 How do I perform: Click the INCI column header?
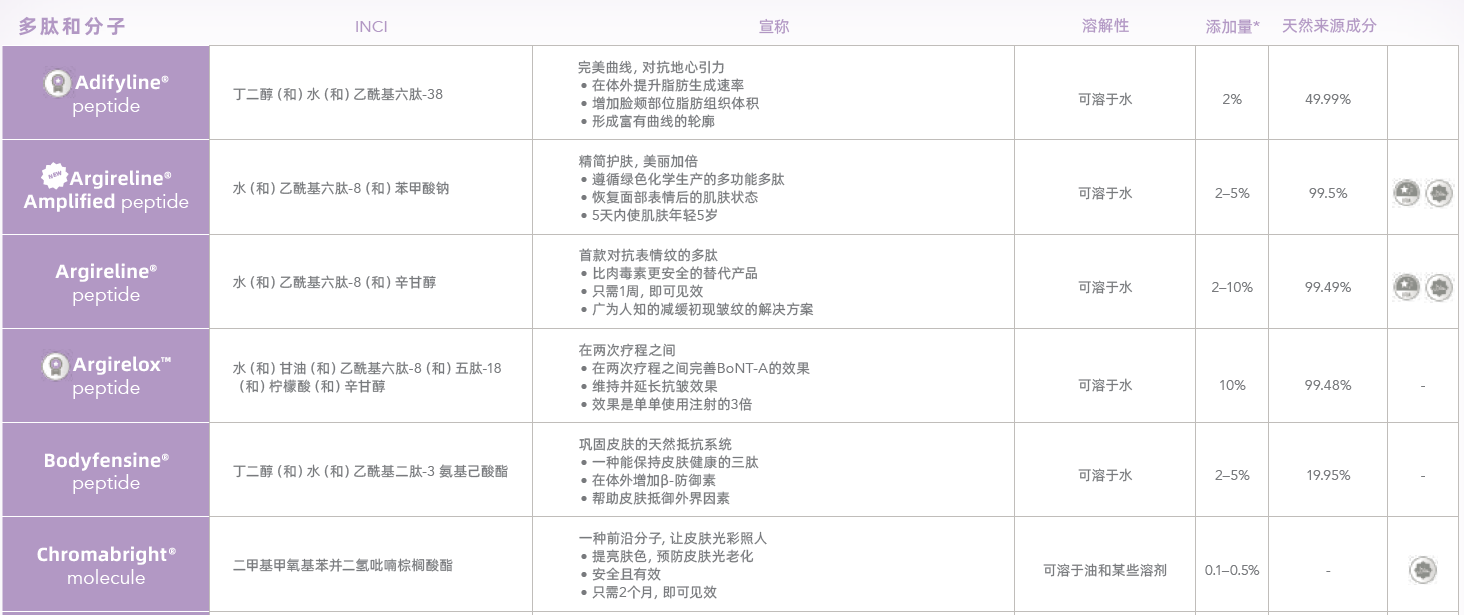(x=371, y=26)
